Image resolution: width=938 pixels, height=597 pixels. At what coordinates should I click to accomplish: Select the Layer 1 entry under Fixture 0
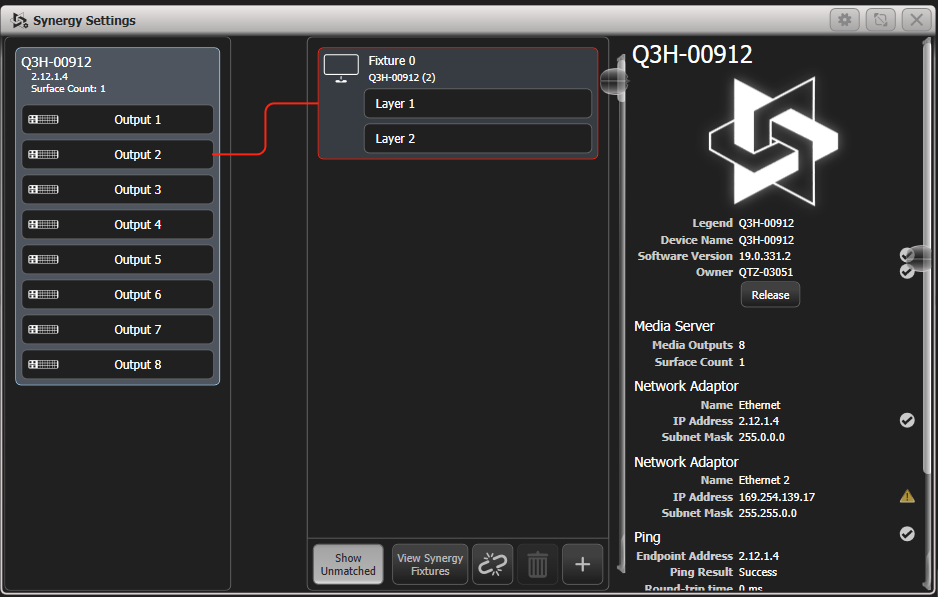coord(477,103)
